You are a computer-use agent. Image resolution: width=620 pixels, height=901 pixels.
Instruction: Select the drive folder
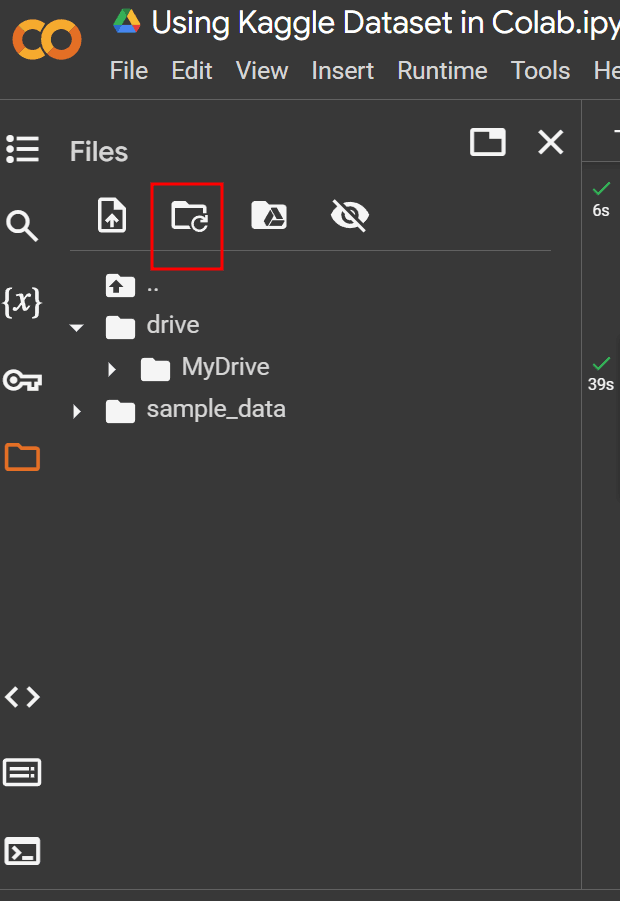coord(173,325)
